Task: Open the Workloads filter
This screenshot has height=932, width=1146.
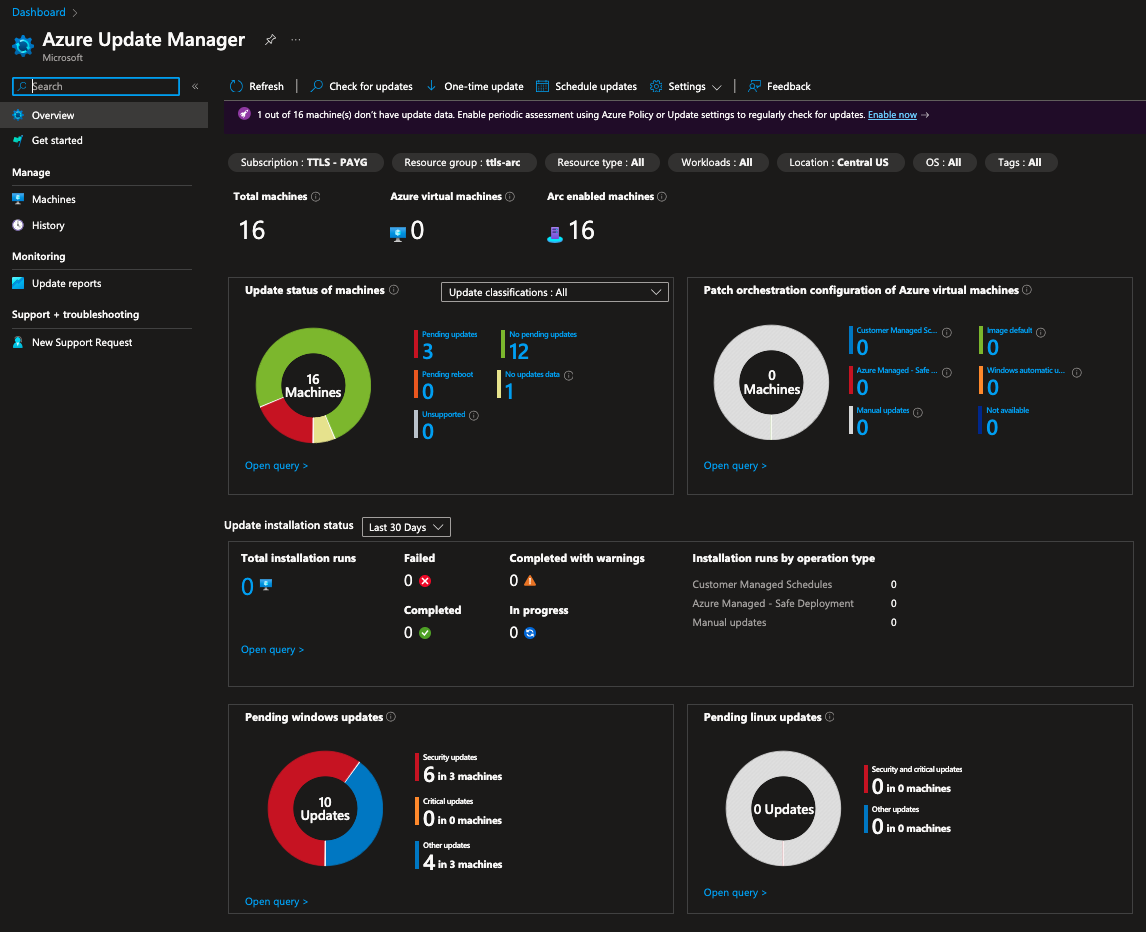Action: pyautogui.click(x=718, y=162)
